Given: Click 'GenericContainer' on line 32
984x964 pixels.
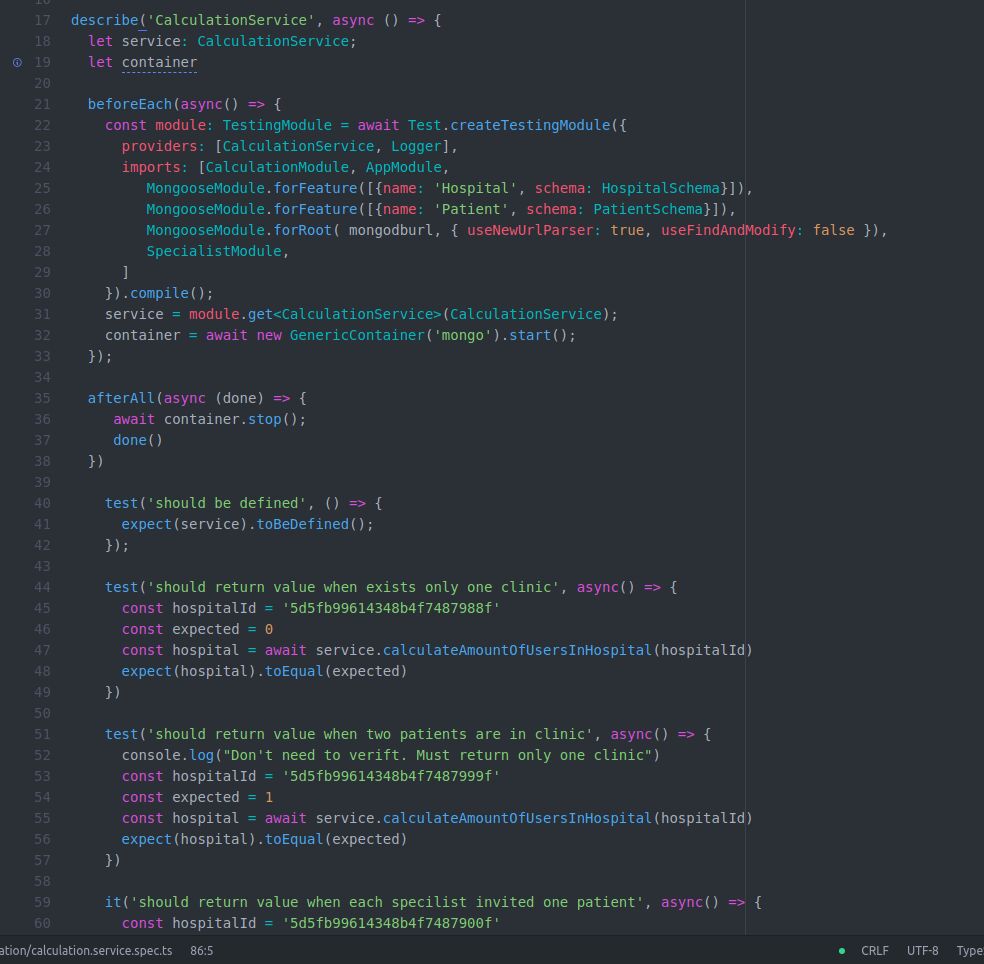Looking at the screenshot, I should 357,335.
